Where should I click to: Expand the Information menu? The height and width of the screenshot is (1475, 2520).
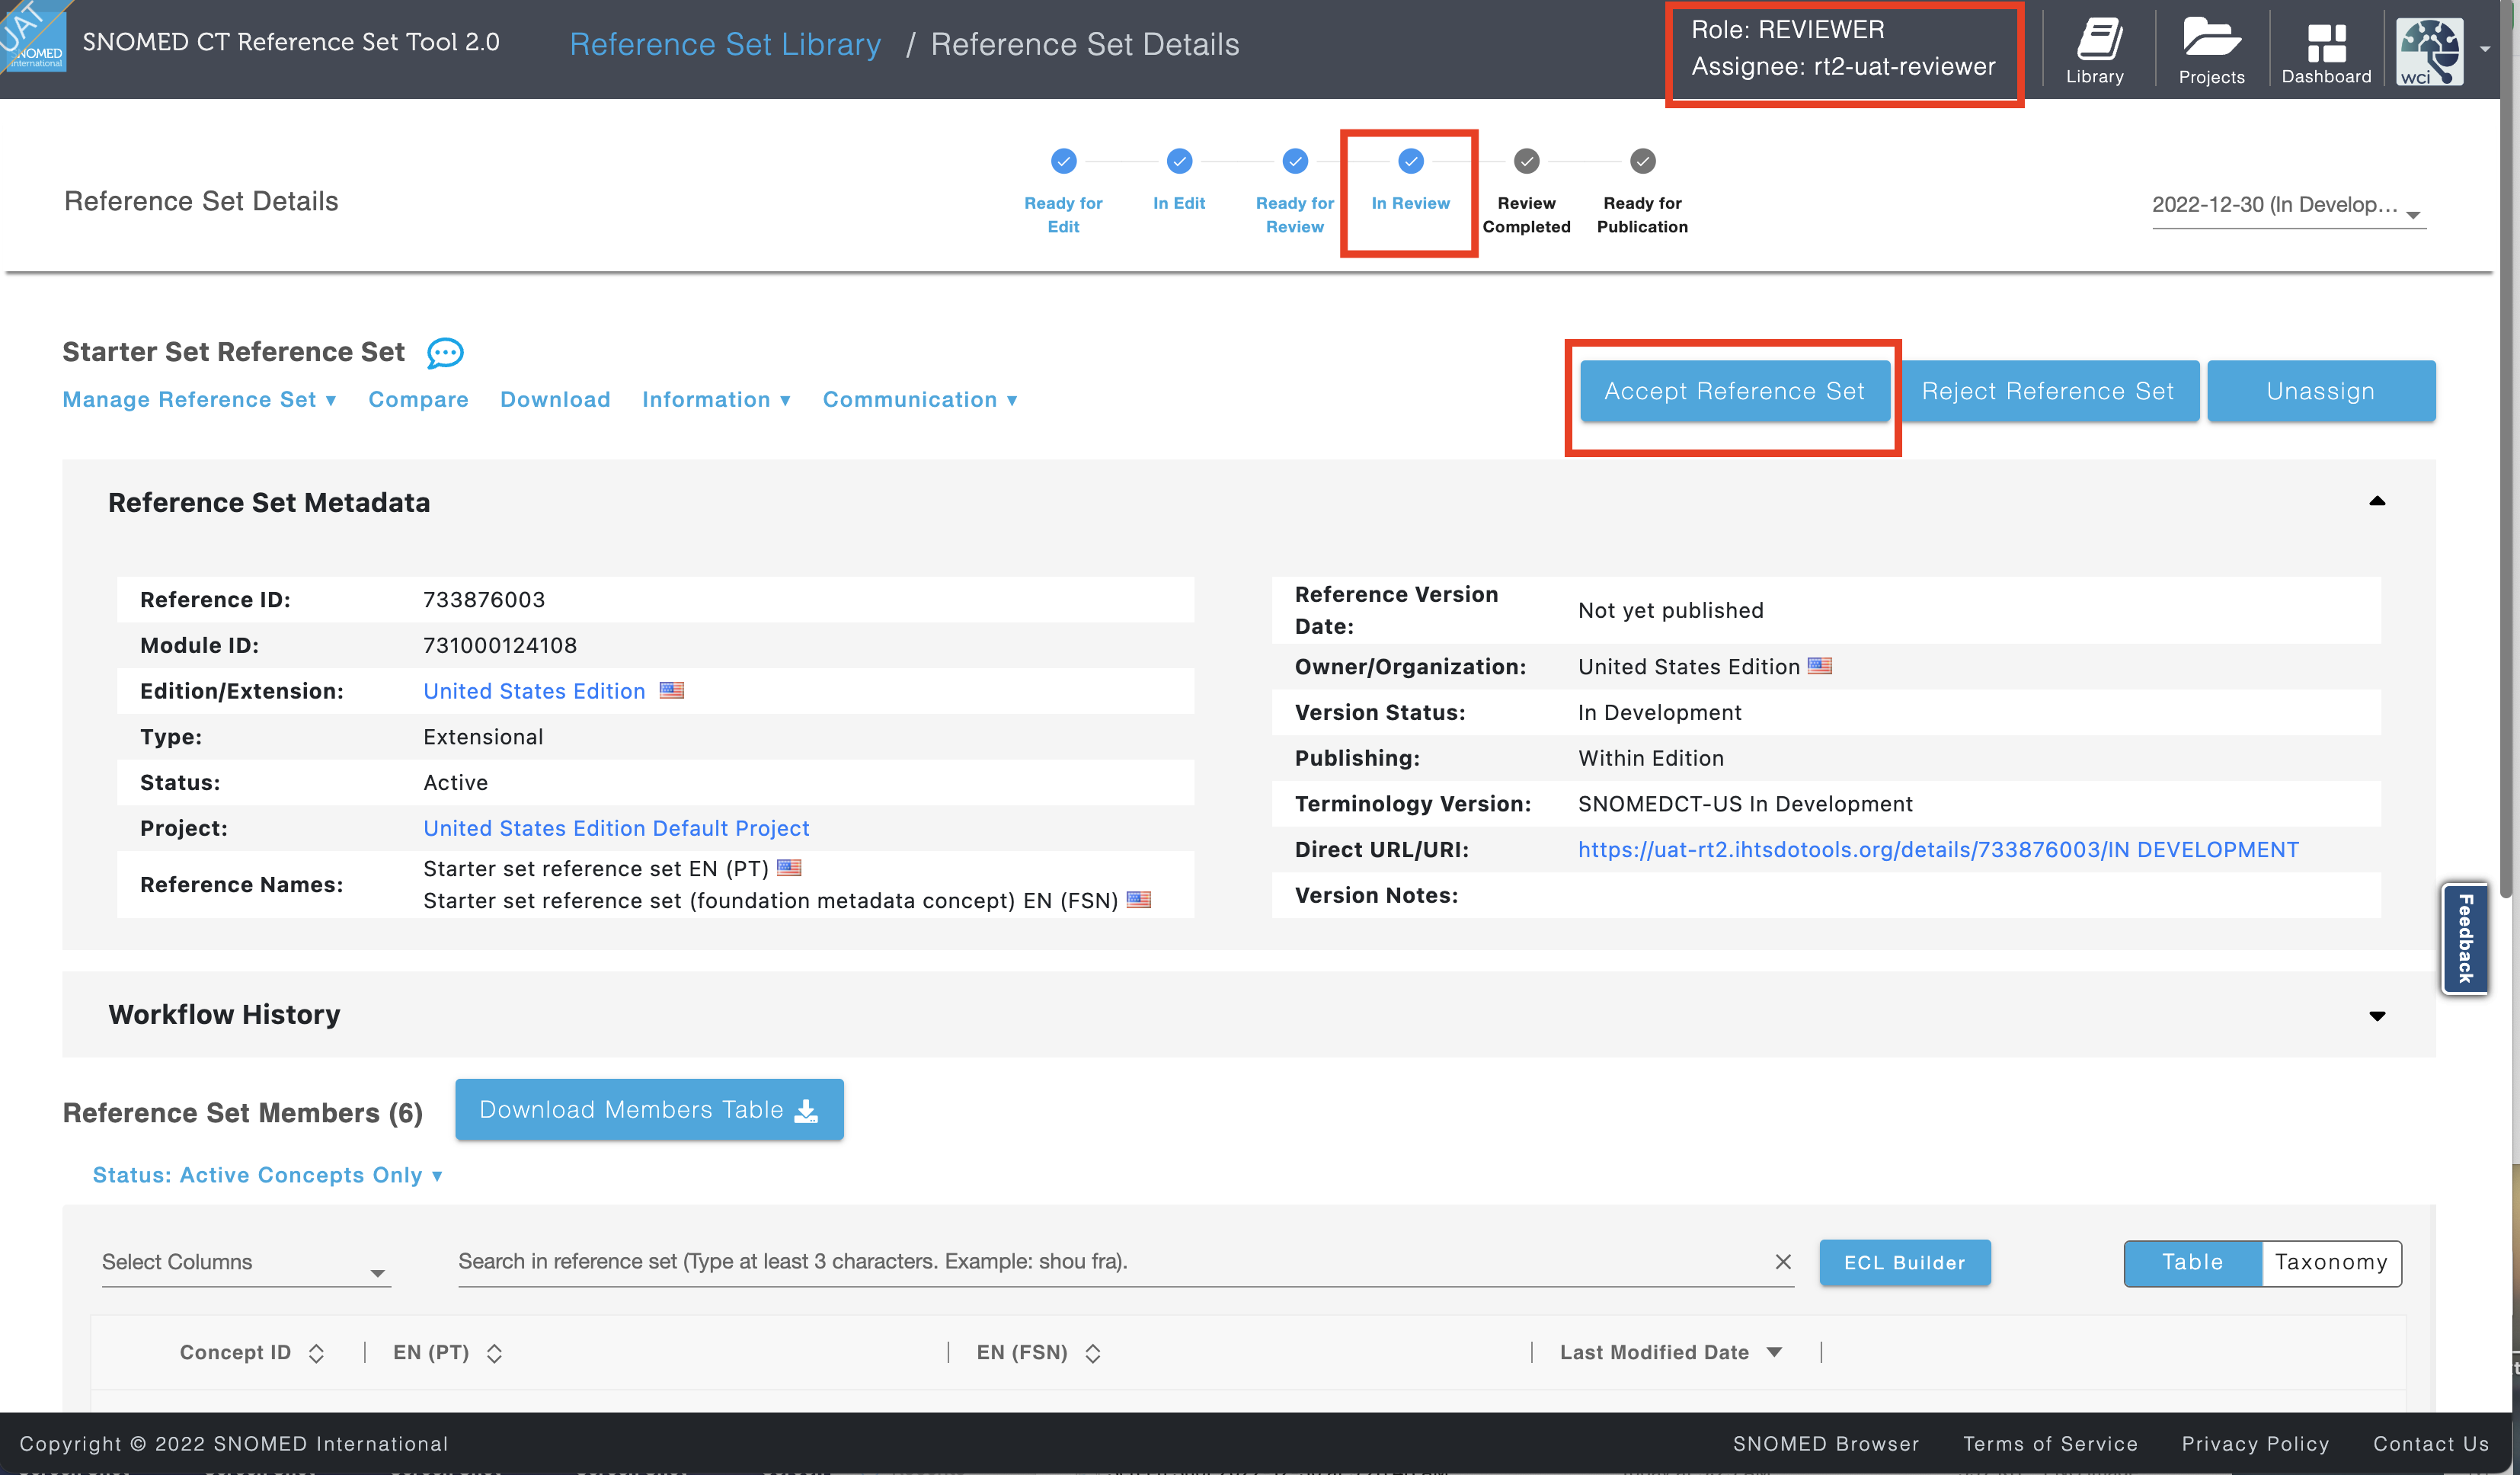coord(716,400)
